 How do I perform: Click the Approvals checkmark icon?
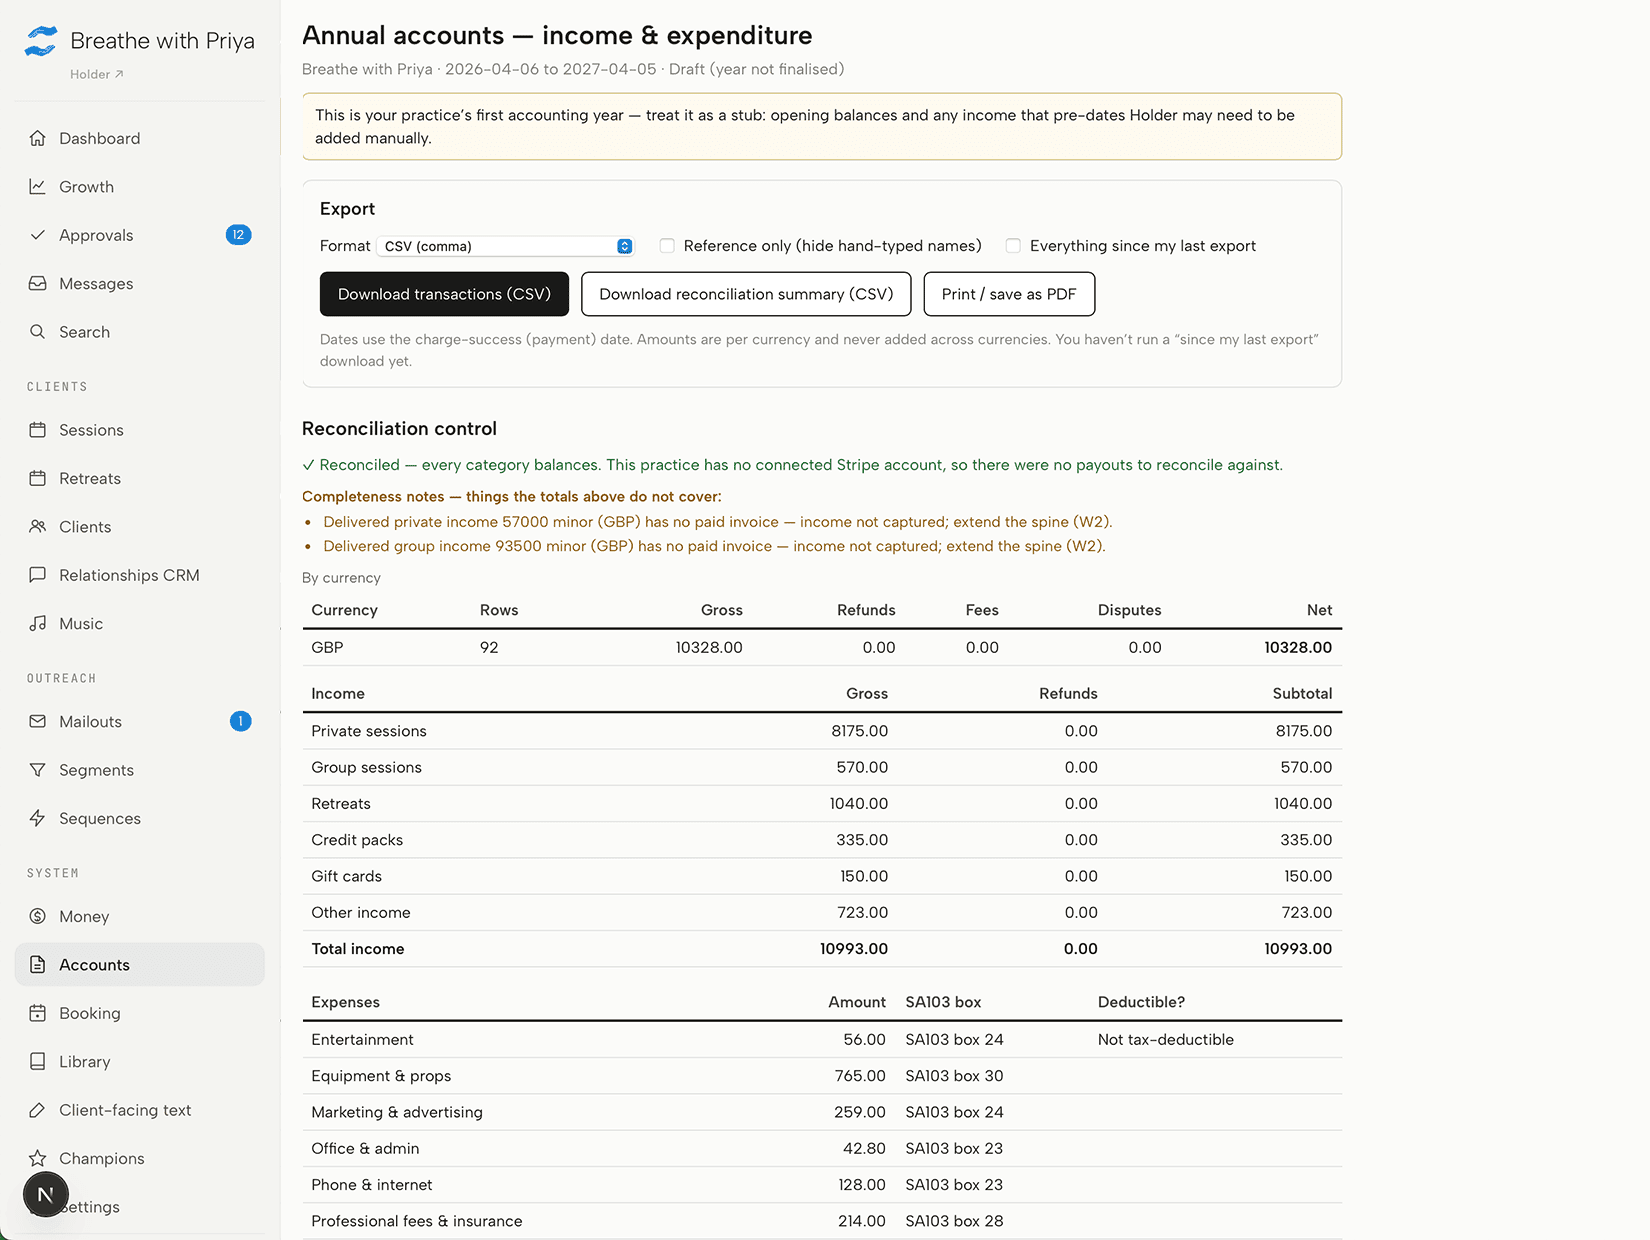38,235
